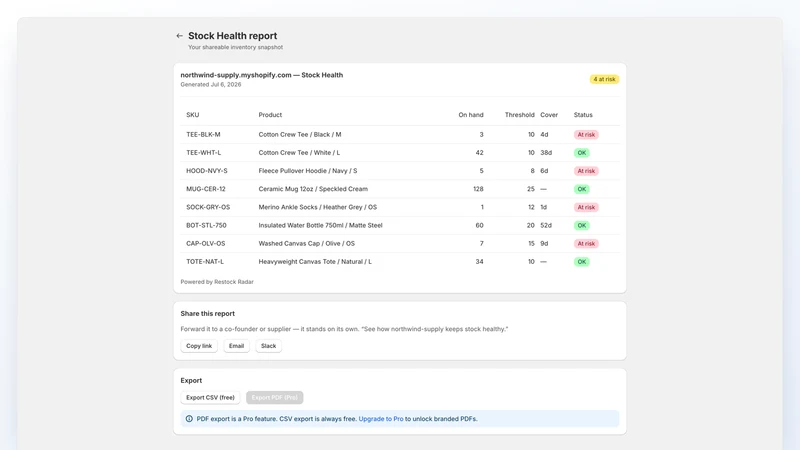Click At risk badge in HOOD-NVY-S row
Viewport: 800px width, 450px height.
coord(586,171)
